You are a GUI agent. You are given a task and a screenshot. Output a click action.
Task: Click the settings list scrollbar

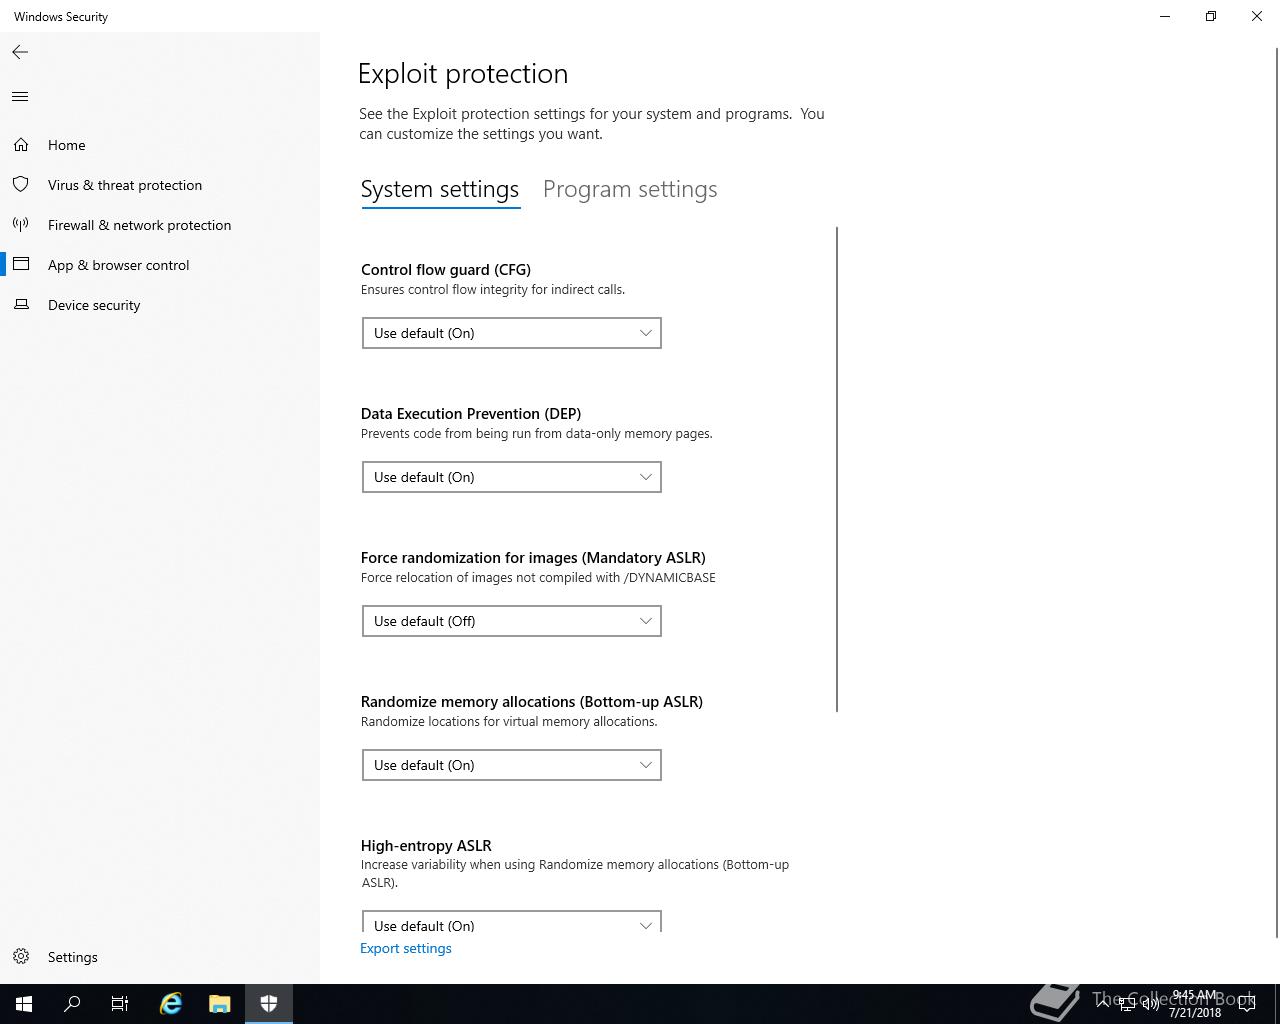[x=837, y=469]
